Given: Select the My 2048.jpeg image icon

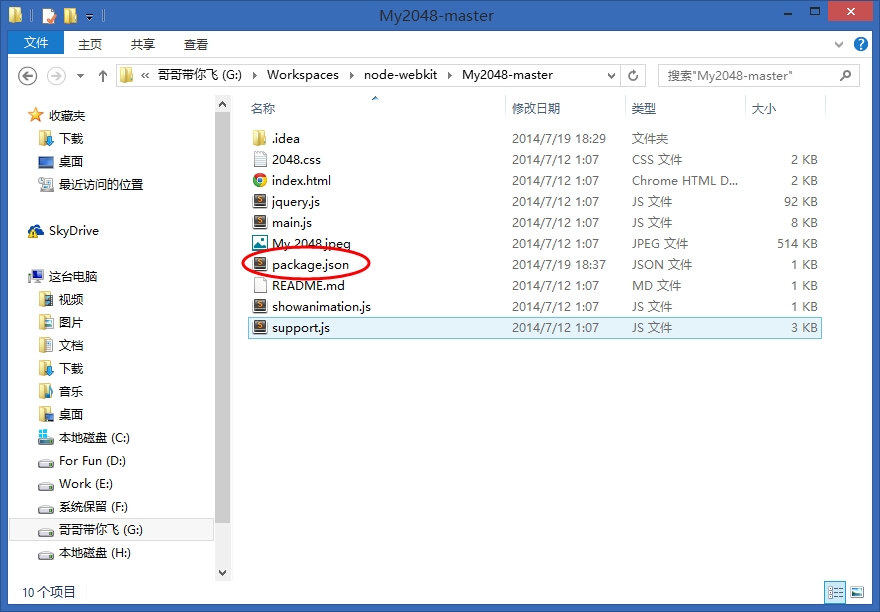Looking at the screenshot, I should pos(259,243).
